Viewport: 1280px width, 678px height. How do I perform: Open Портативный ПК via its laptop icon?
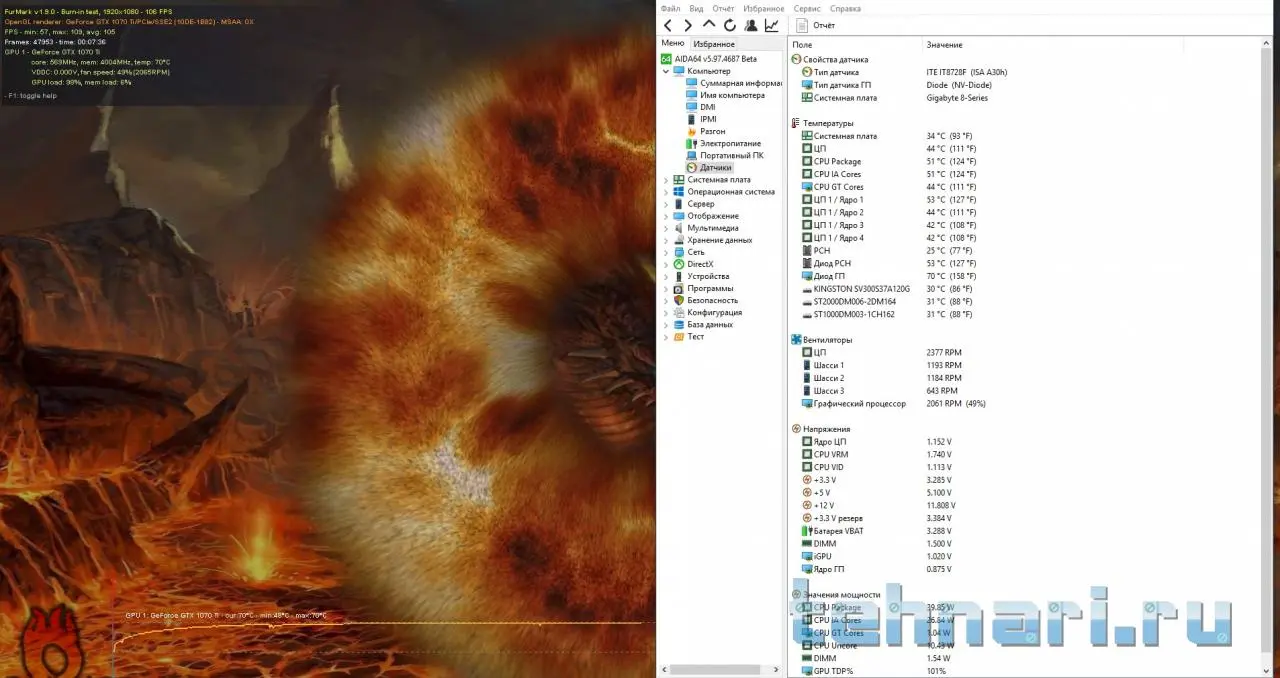pyautogui.click(x=691, y=155)
